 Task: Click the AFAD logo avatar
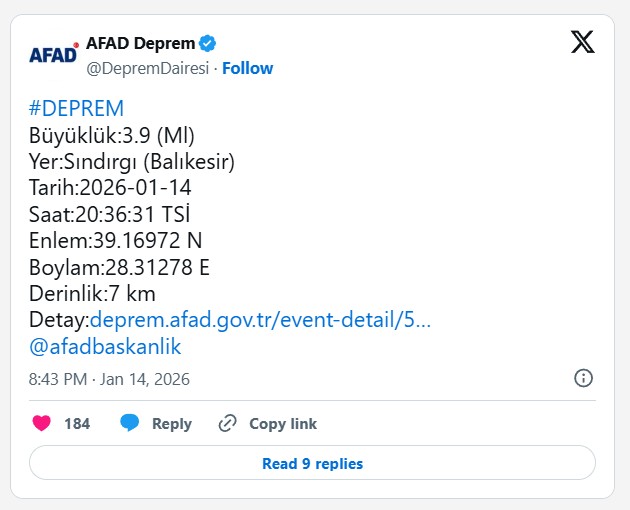pyautogui.click(x=53, y=54)
